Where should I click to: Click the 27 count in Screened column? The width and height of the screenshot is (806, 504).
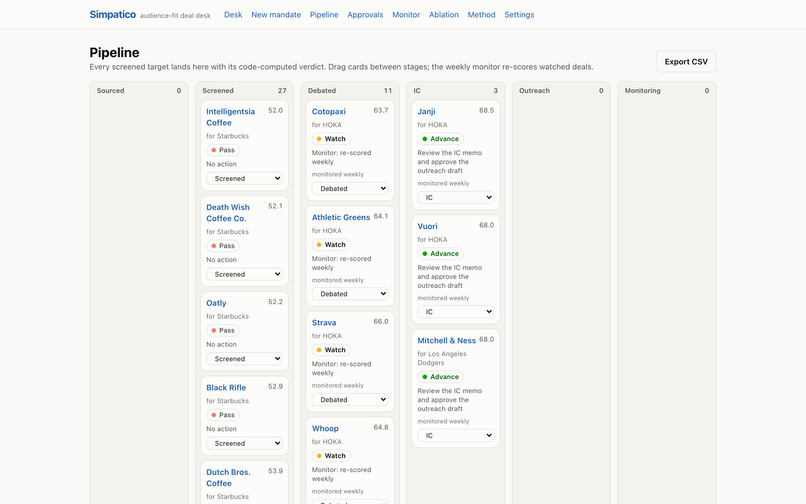click(x=282, y=91)
